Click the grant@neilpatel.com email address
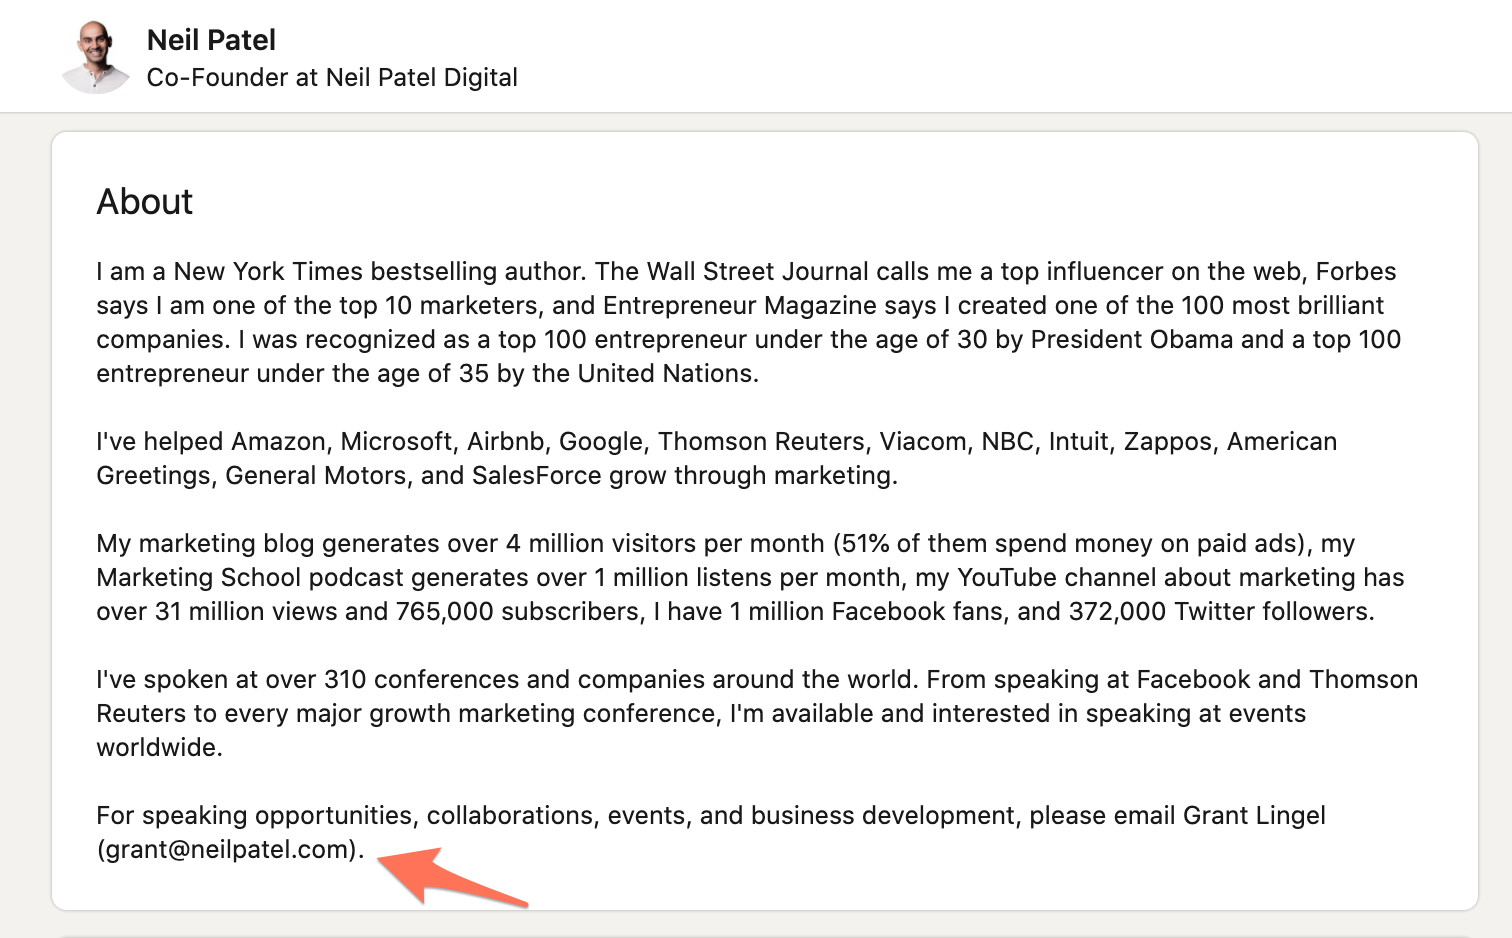 point(227,849)
